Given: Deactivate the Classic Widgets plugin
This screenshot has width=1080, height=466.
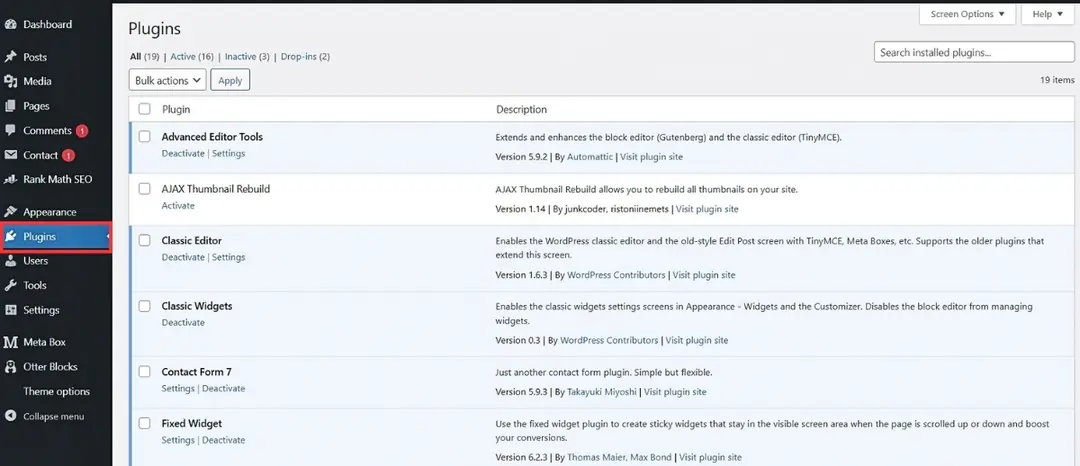Looking at the screenshot, I should pyautogui.click(x=183, y=323).
